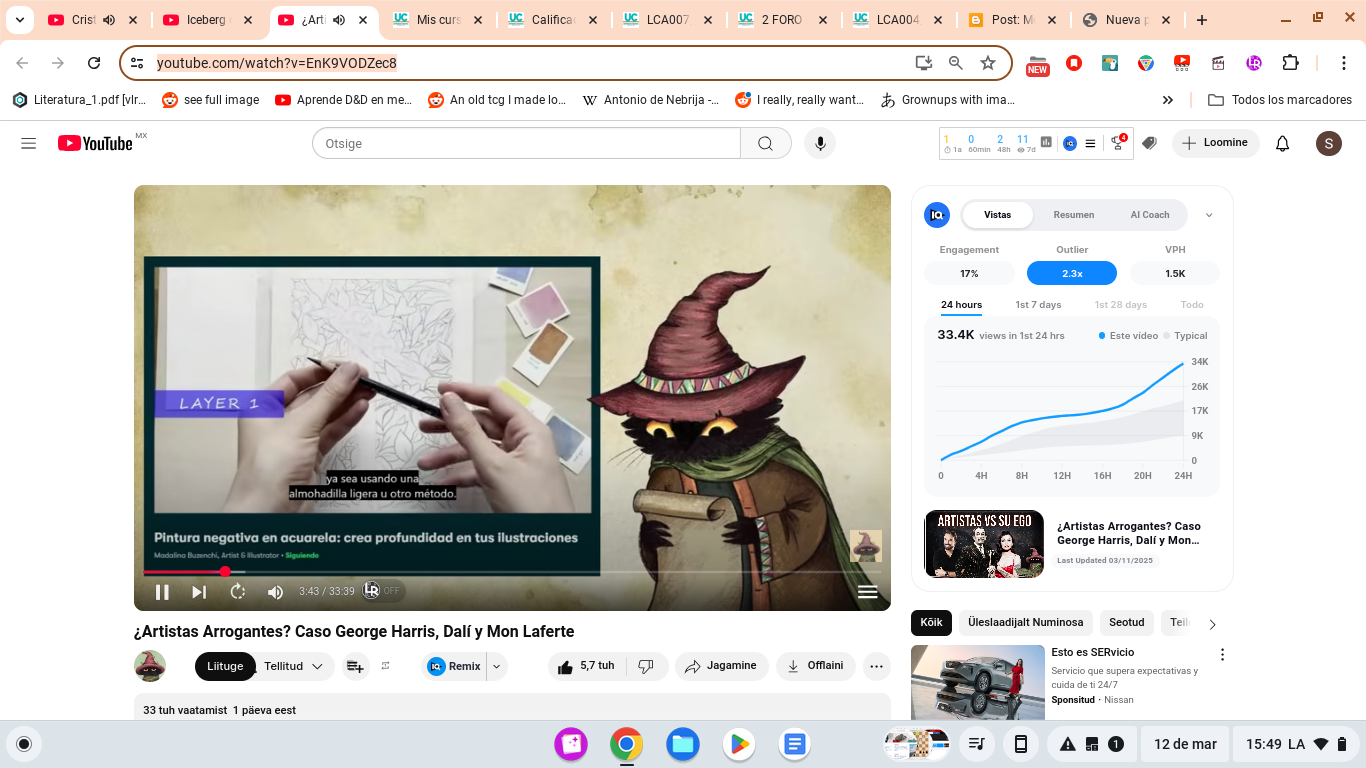The height and width of the screenshot is (768, 1366).
Task: Open the Nissan sponsored ad thumbnail
Action: [978, 682]
